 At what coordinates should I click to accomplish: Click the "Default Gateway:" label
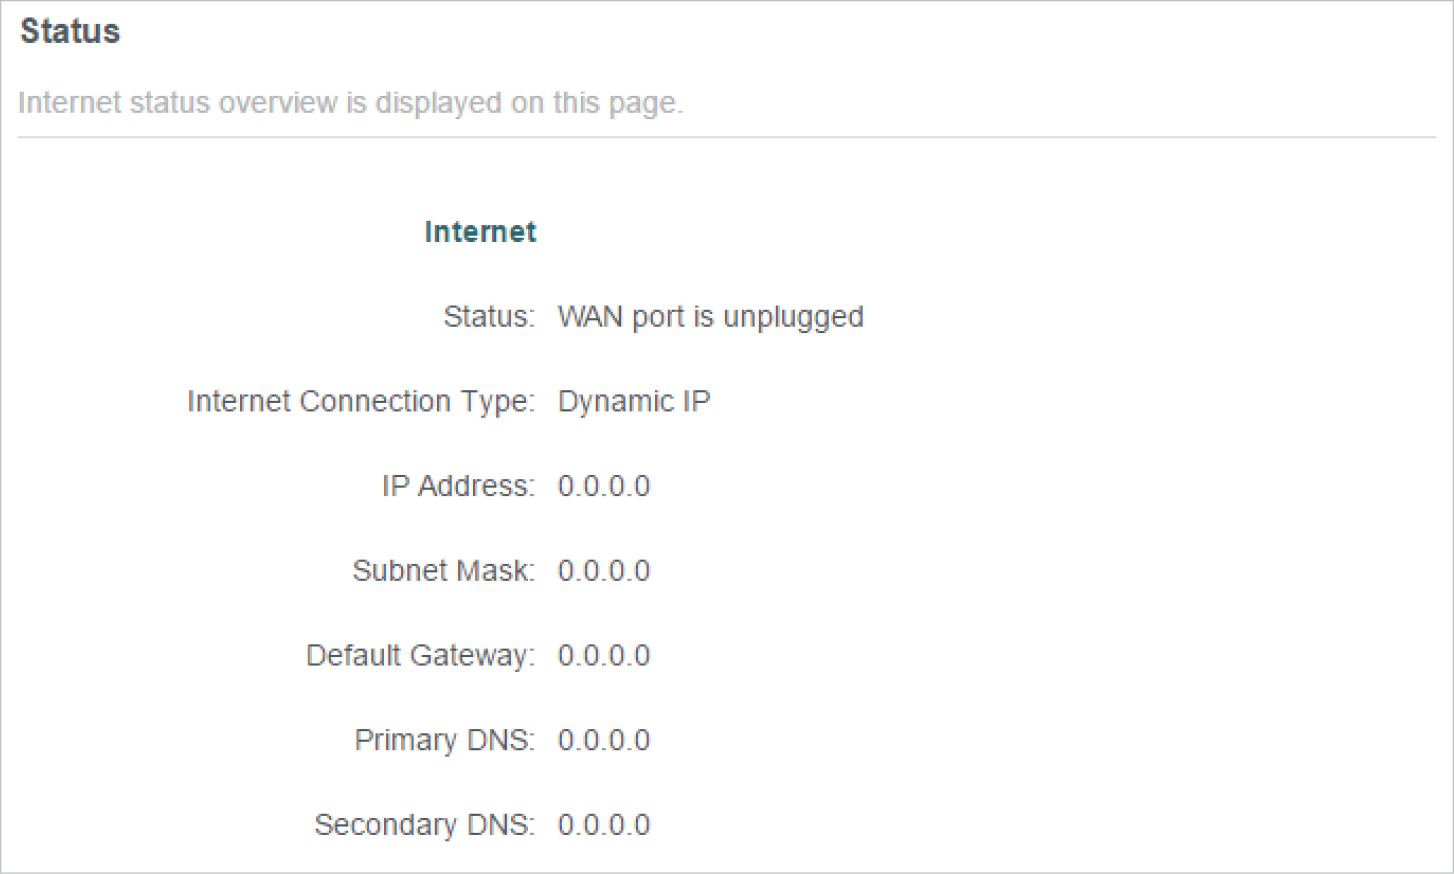click(x=420, y=656)
